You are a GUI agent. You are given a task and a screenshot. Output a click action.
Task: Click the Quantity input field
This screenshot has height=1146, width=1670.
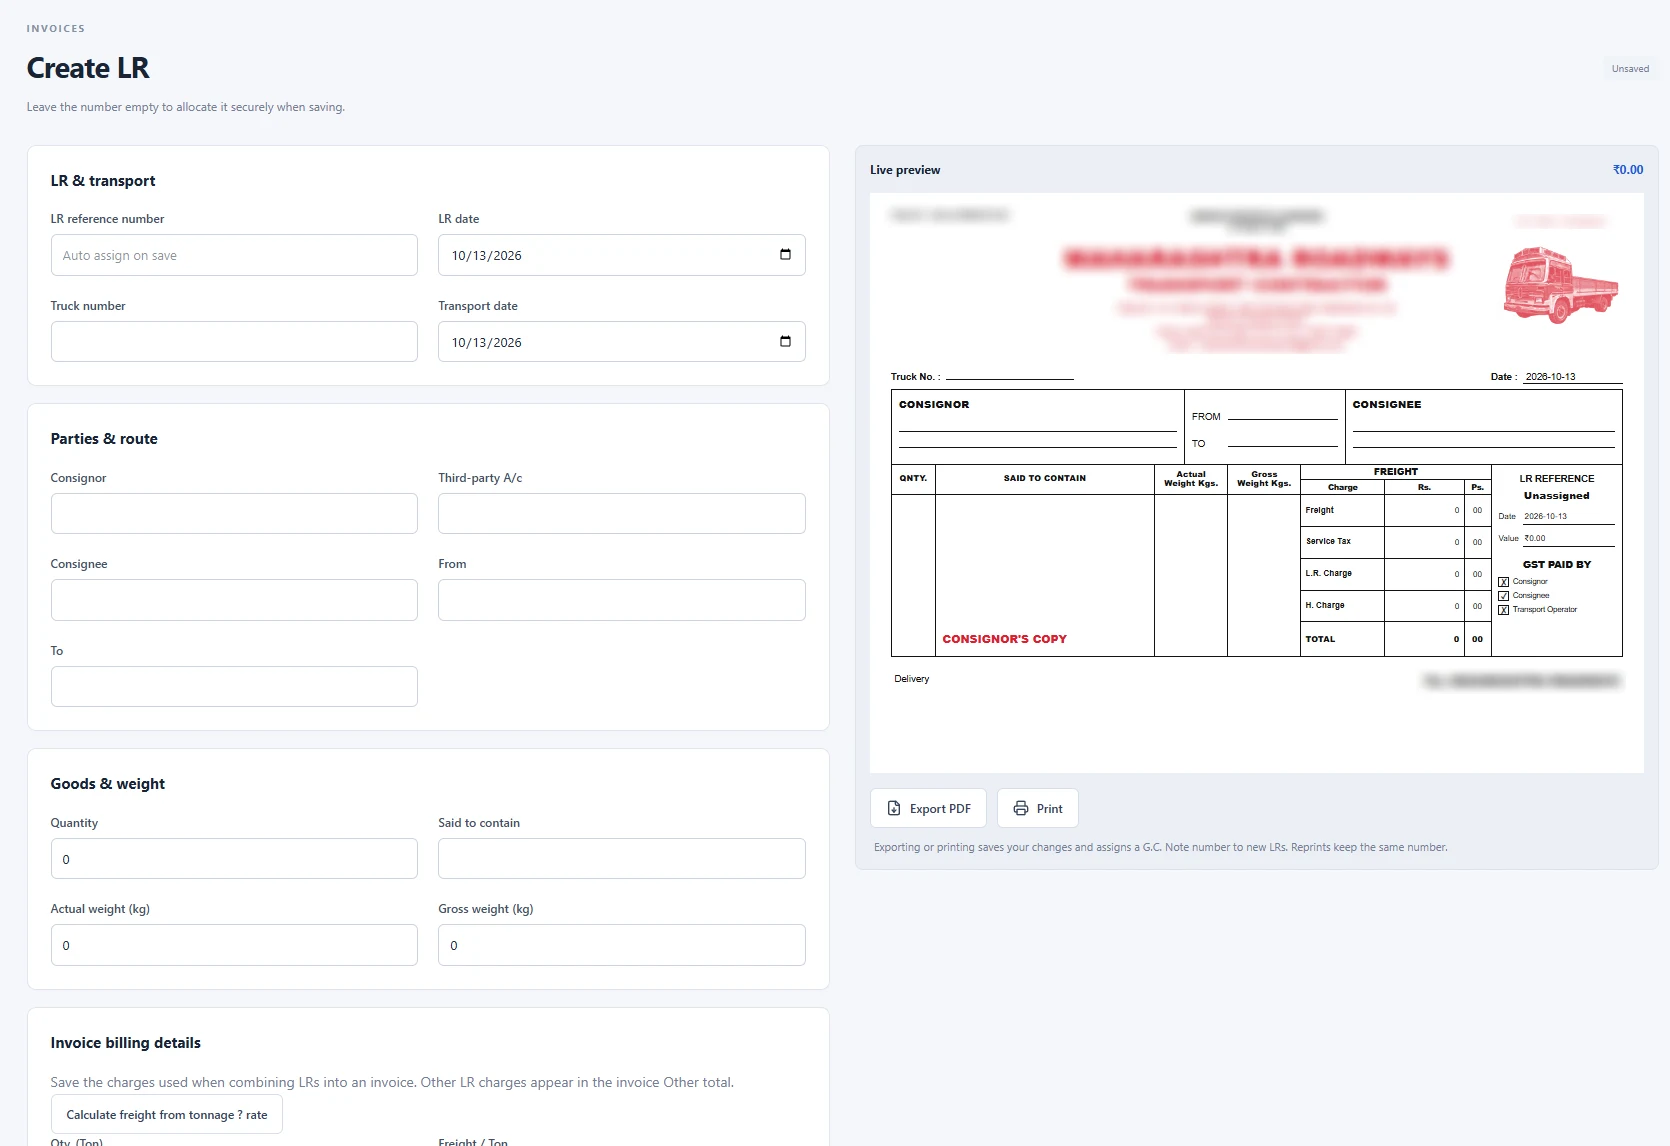[234, 858]
